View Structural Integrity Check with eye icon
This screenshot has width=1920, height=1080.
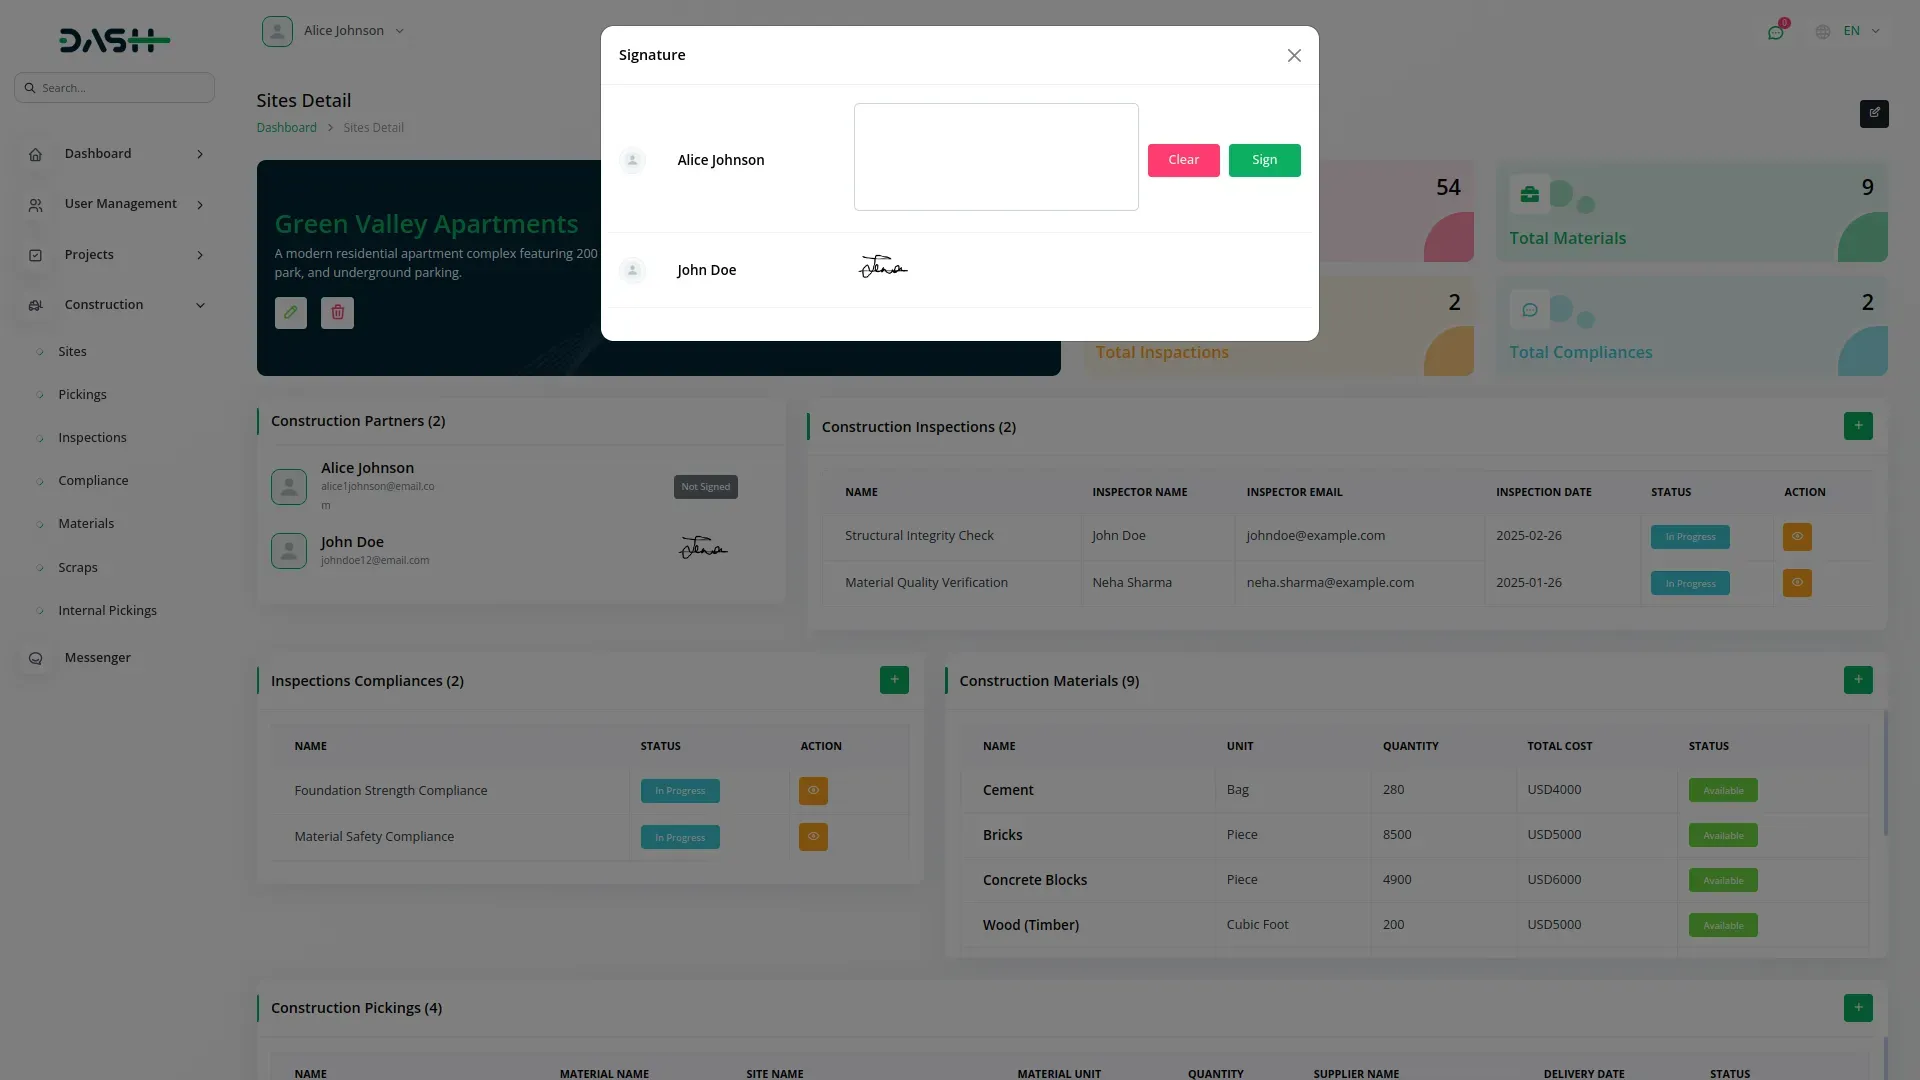tap(1797, 537)
